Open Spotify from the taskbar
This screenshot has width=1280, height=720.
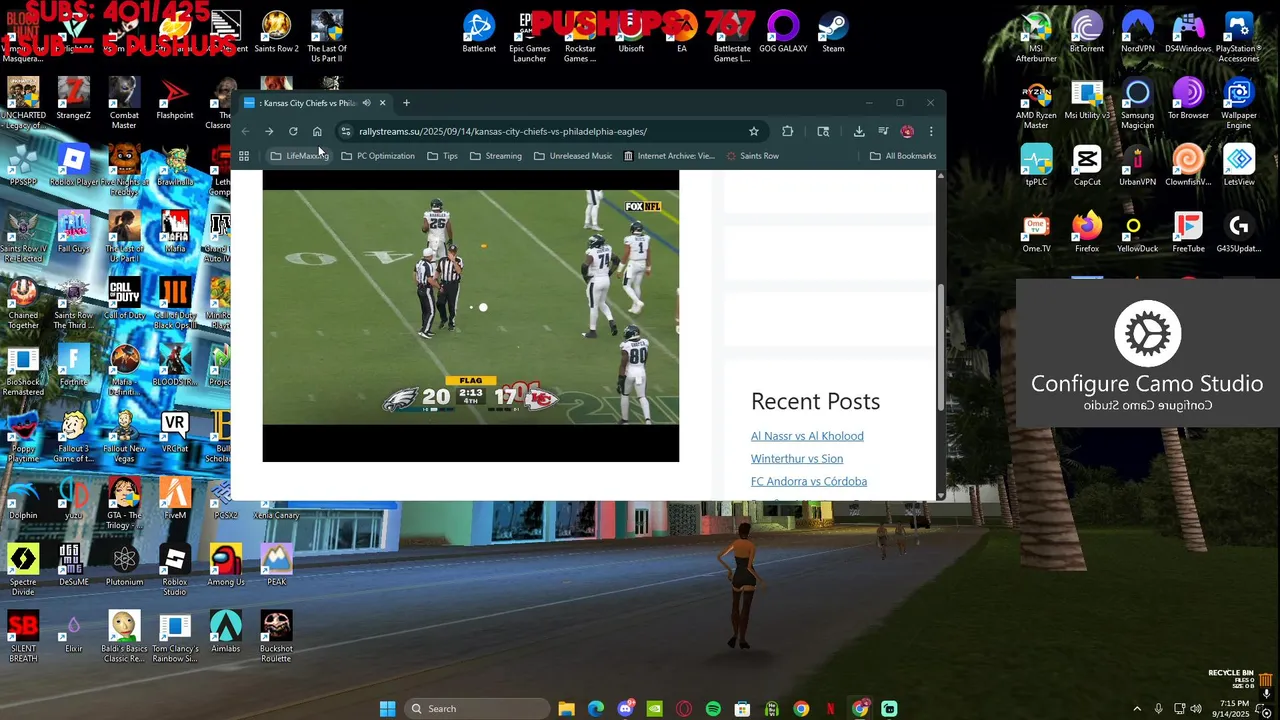pyautogui.click(x=713, y=709)
